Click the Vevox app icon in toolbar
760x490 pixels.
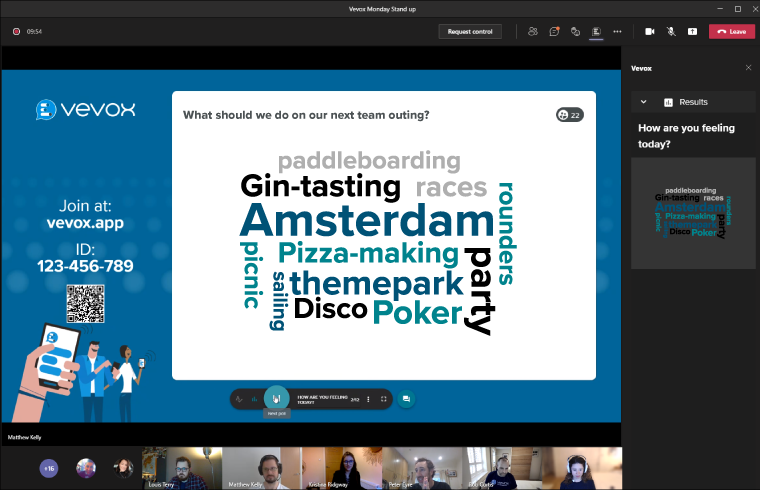point(596,31)
